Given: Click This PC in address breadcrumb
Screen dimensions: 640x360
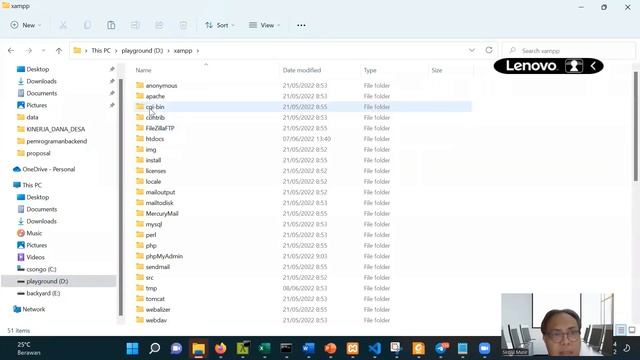Looking at the screenshot, I should pos(101,51).
